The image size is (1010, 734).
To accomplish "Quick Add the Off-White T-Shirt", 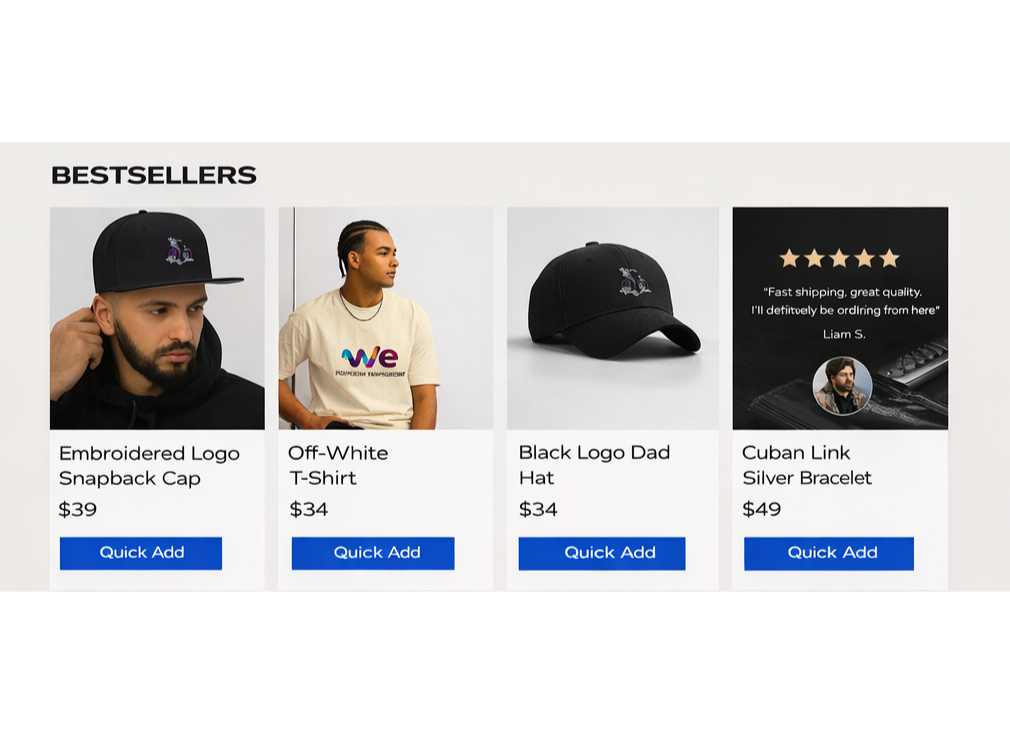I will [373, 553].
